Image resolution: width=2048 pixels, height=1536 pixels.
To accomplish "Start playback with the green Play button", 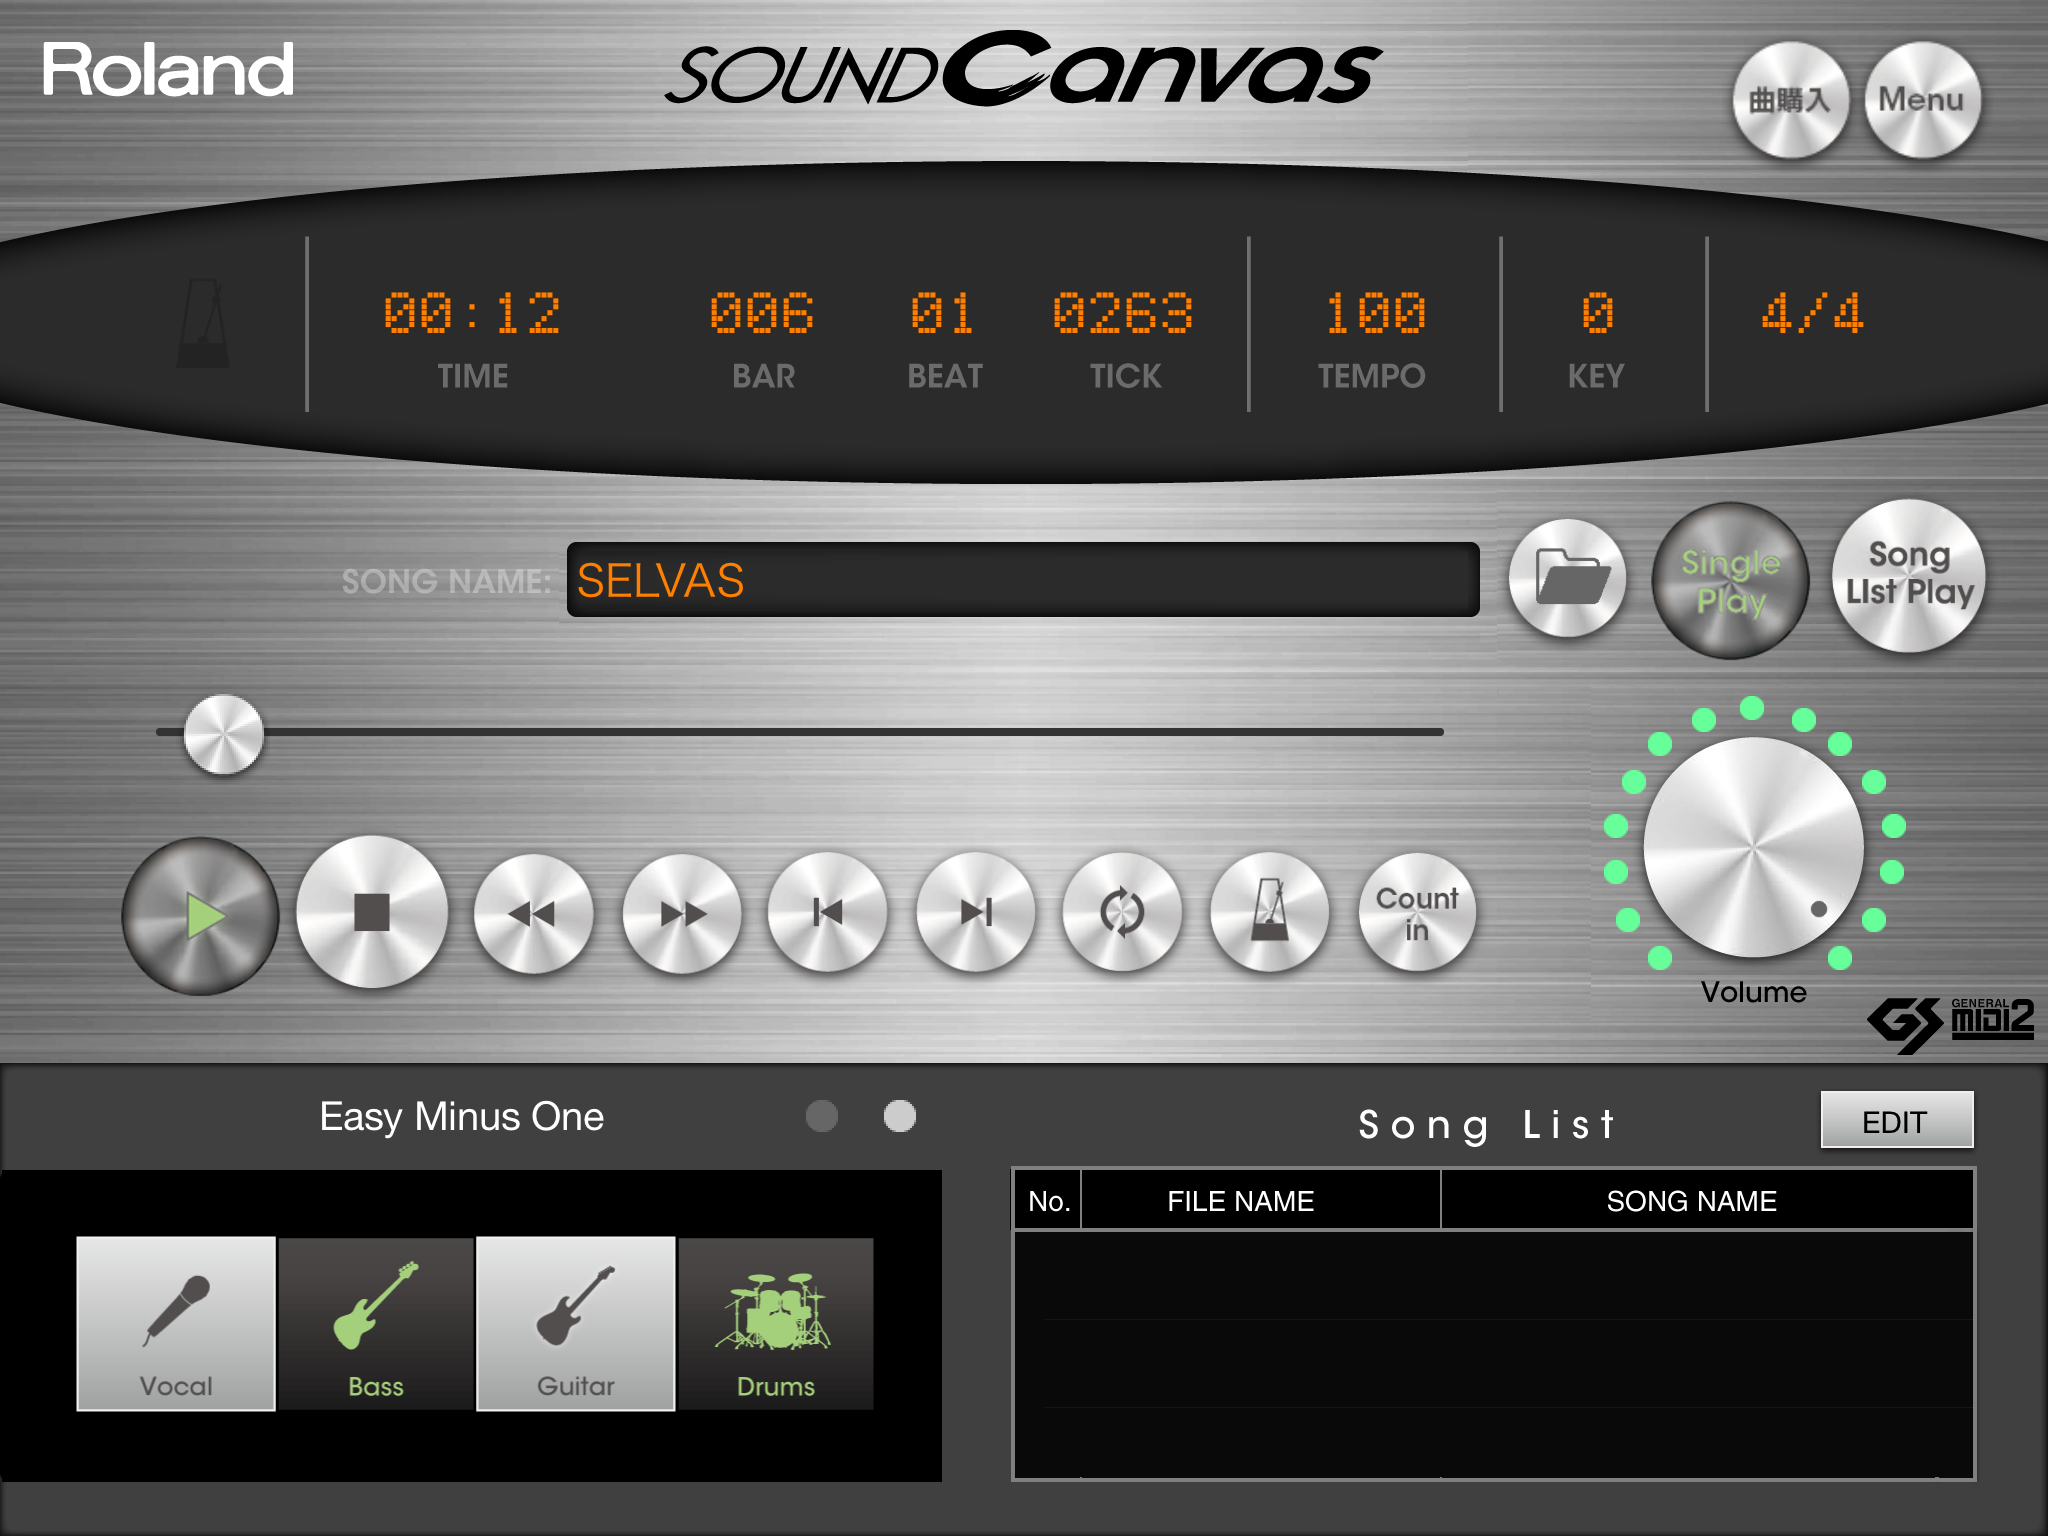I will tap(200, 915).
